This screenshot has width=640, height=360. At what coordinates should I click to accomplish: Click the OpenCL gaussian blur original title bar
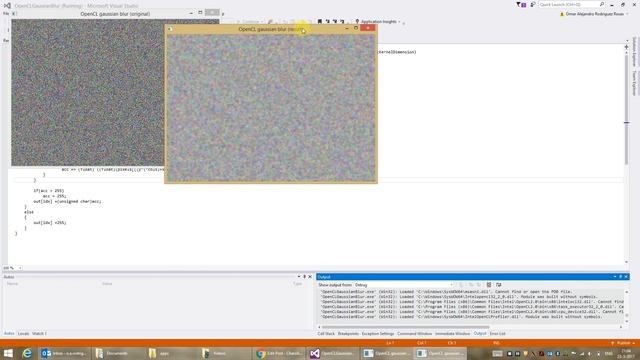point(115,14)
